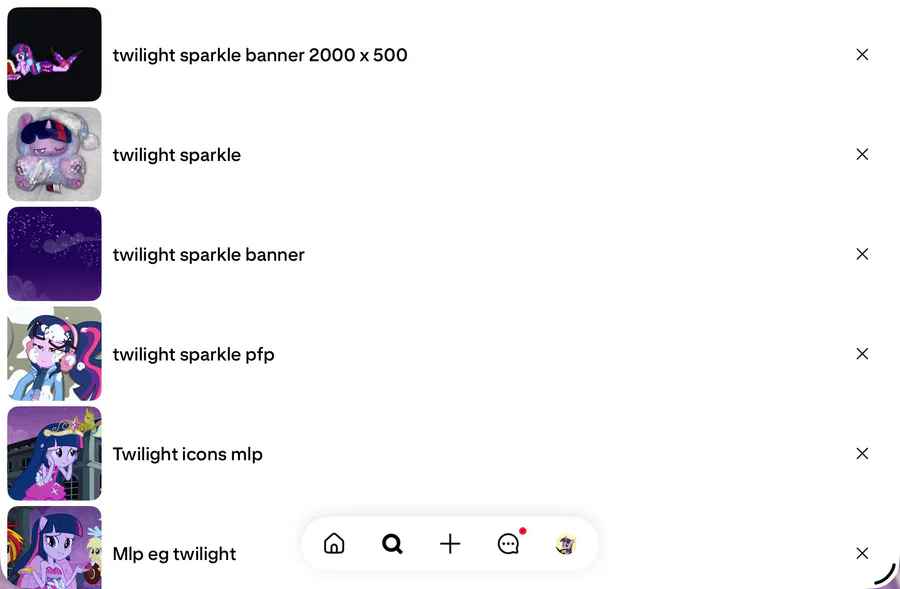Delete the 'Mlp eg twilight' recent search
Viewport: 900px width, 589px height.
coord(862,553)
